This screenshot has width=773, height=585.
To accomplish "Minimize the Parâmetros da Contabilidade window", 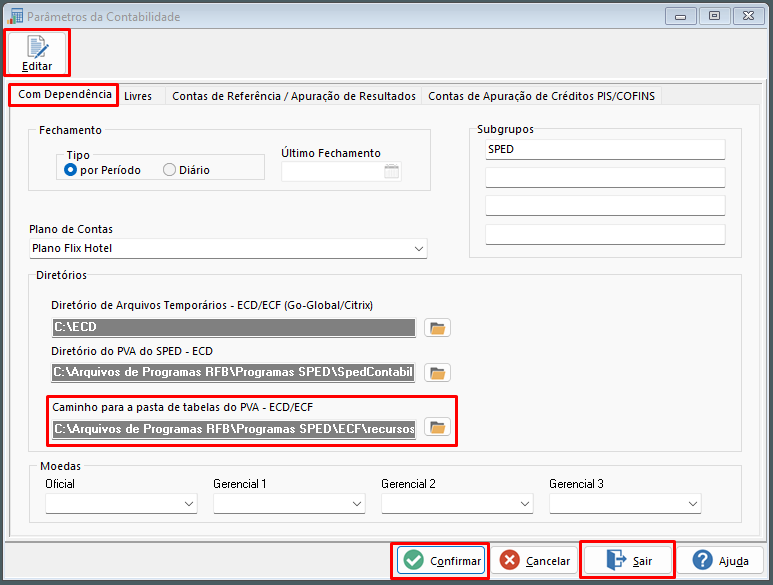I will [680, 16].
